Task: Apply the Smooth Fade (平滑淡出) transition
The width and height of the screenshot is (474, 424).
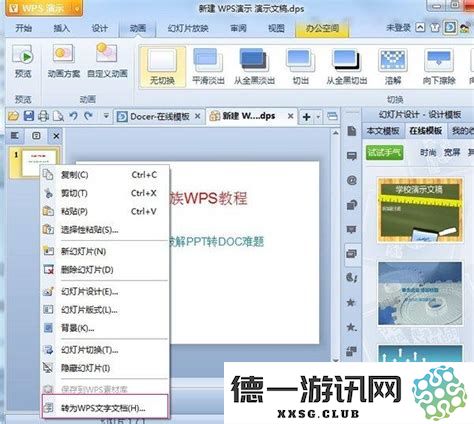Action: 208,67
